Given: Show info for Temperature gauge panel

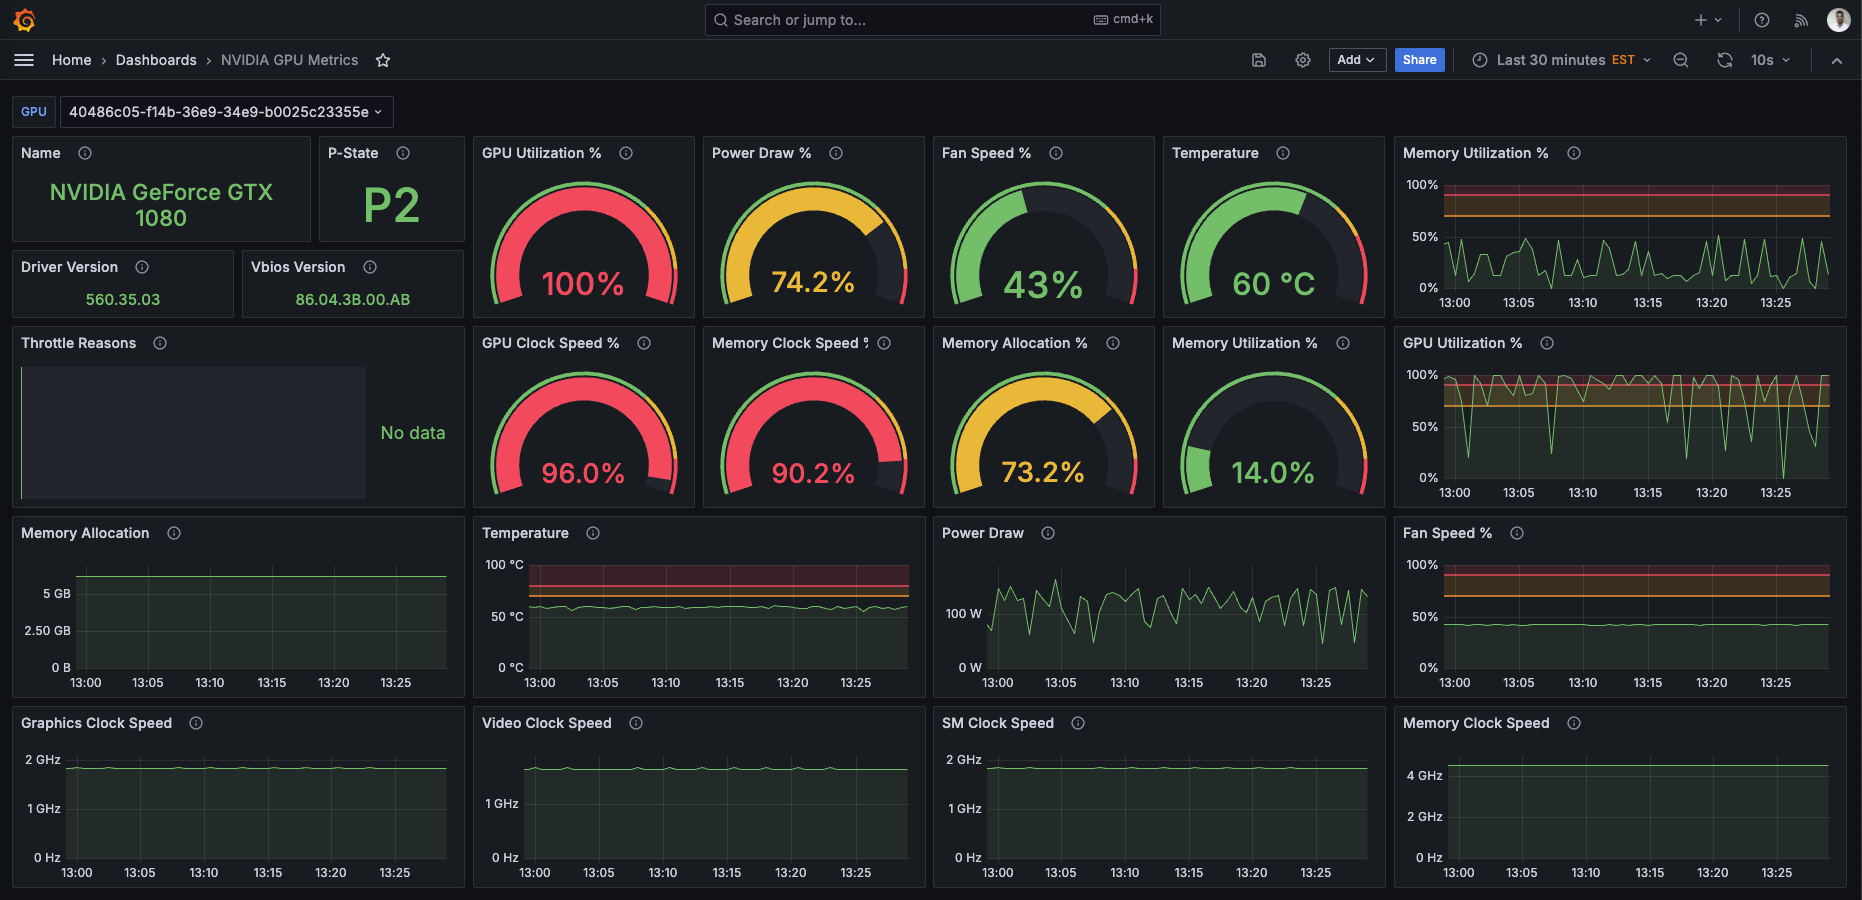Looking at the screenshot, I should [x=1283, y=153].
